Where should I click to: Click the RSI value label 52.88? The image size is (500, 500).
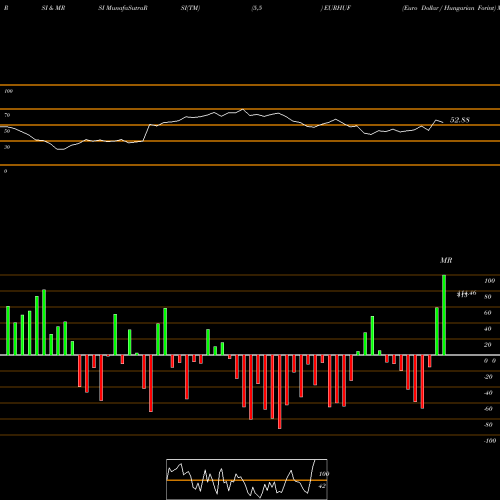click(x=460, y=120)
